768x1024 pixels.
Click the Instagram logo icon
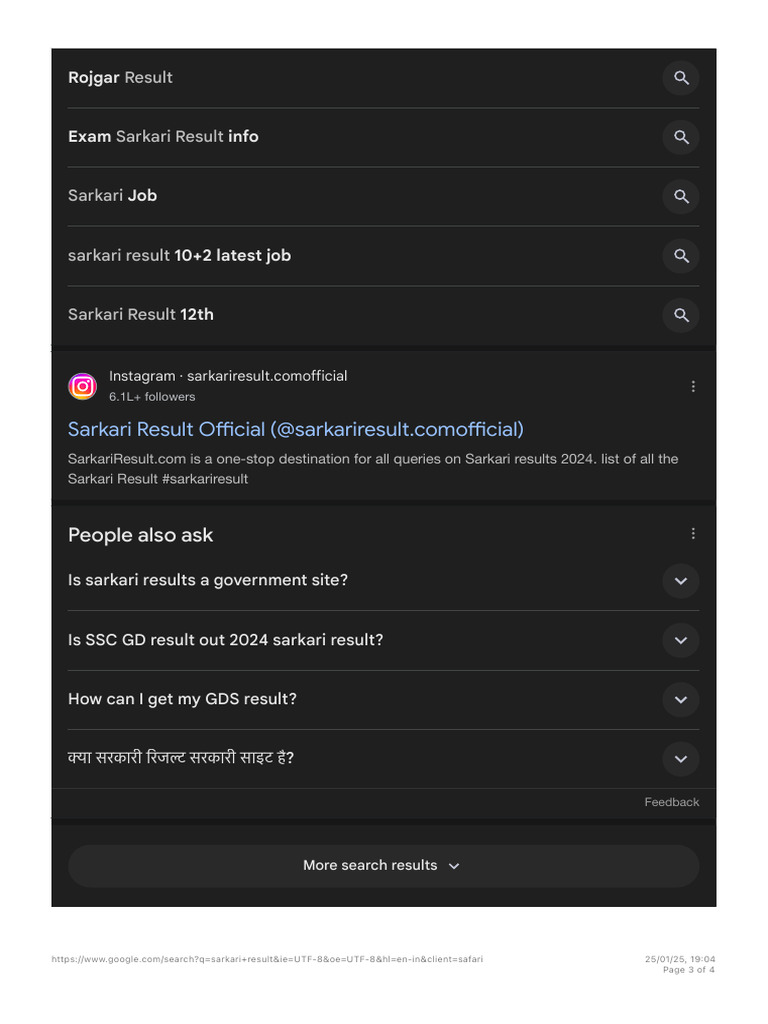tap(82, 386)
